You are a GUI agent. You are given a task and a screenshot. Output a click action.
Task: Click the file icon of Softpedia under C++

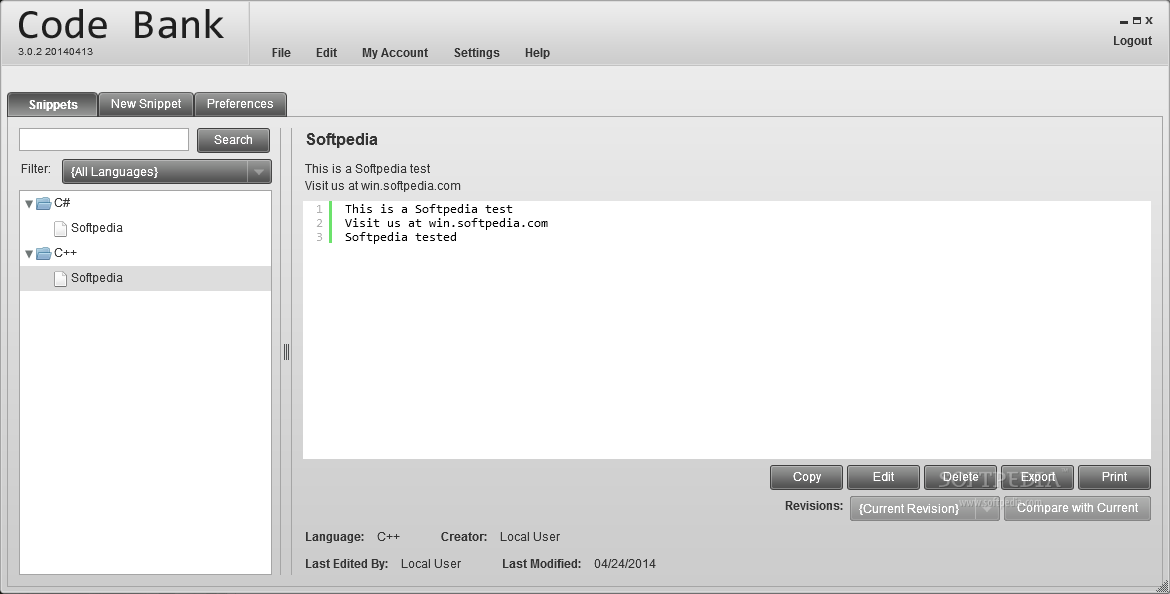pos(60,278)
